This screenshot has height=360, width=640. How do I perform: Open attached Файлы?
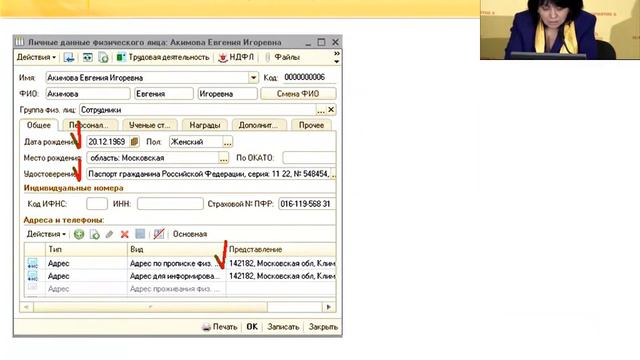(x=282, y=58)
